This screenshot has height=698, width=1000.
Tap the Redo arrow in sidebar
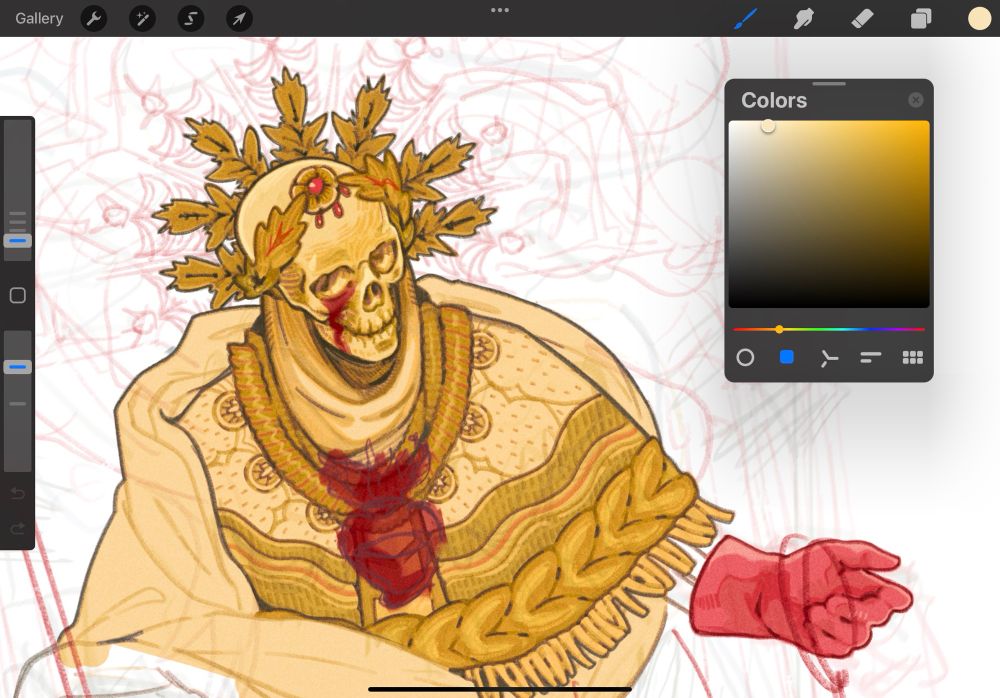click(x=18, y=528)
